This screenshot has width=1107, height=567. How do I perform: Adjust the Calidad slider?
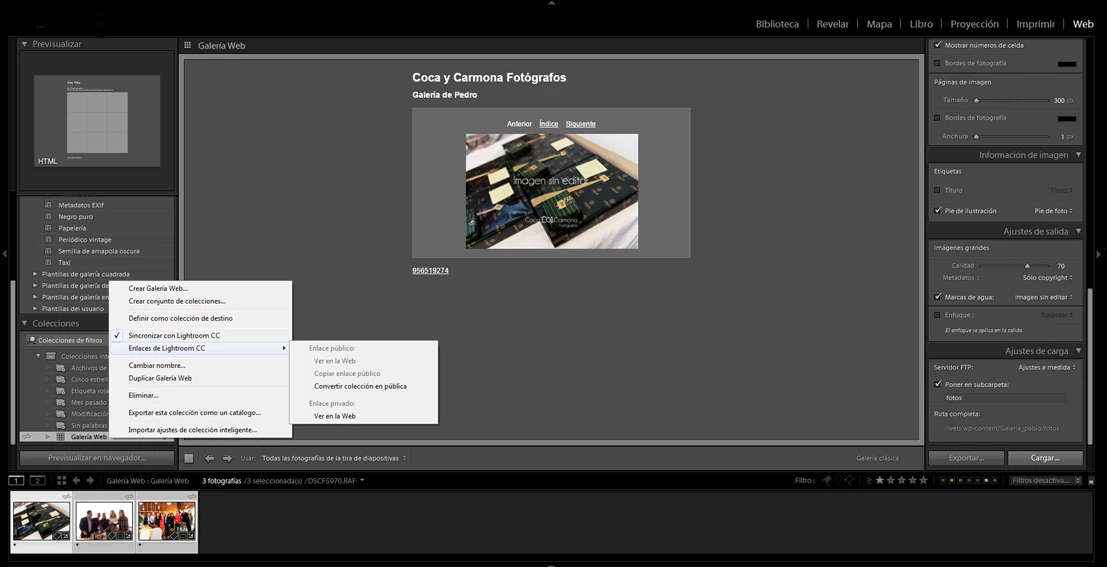point(1027,266)
